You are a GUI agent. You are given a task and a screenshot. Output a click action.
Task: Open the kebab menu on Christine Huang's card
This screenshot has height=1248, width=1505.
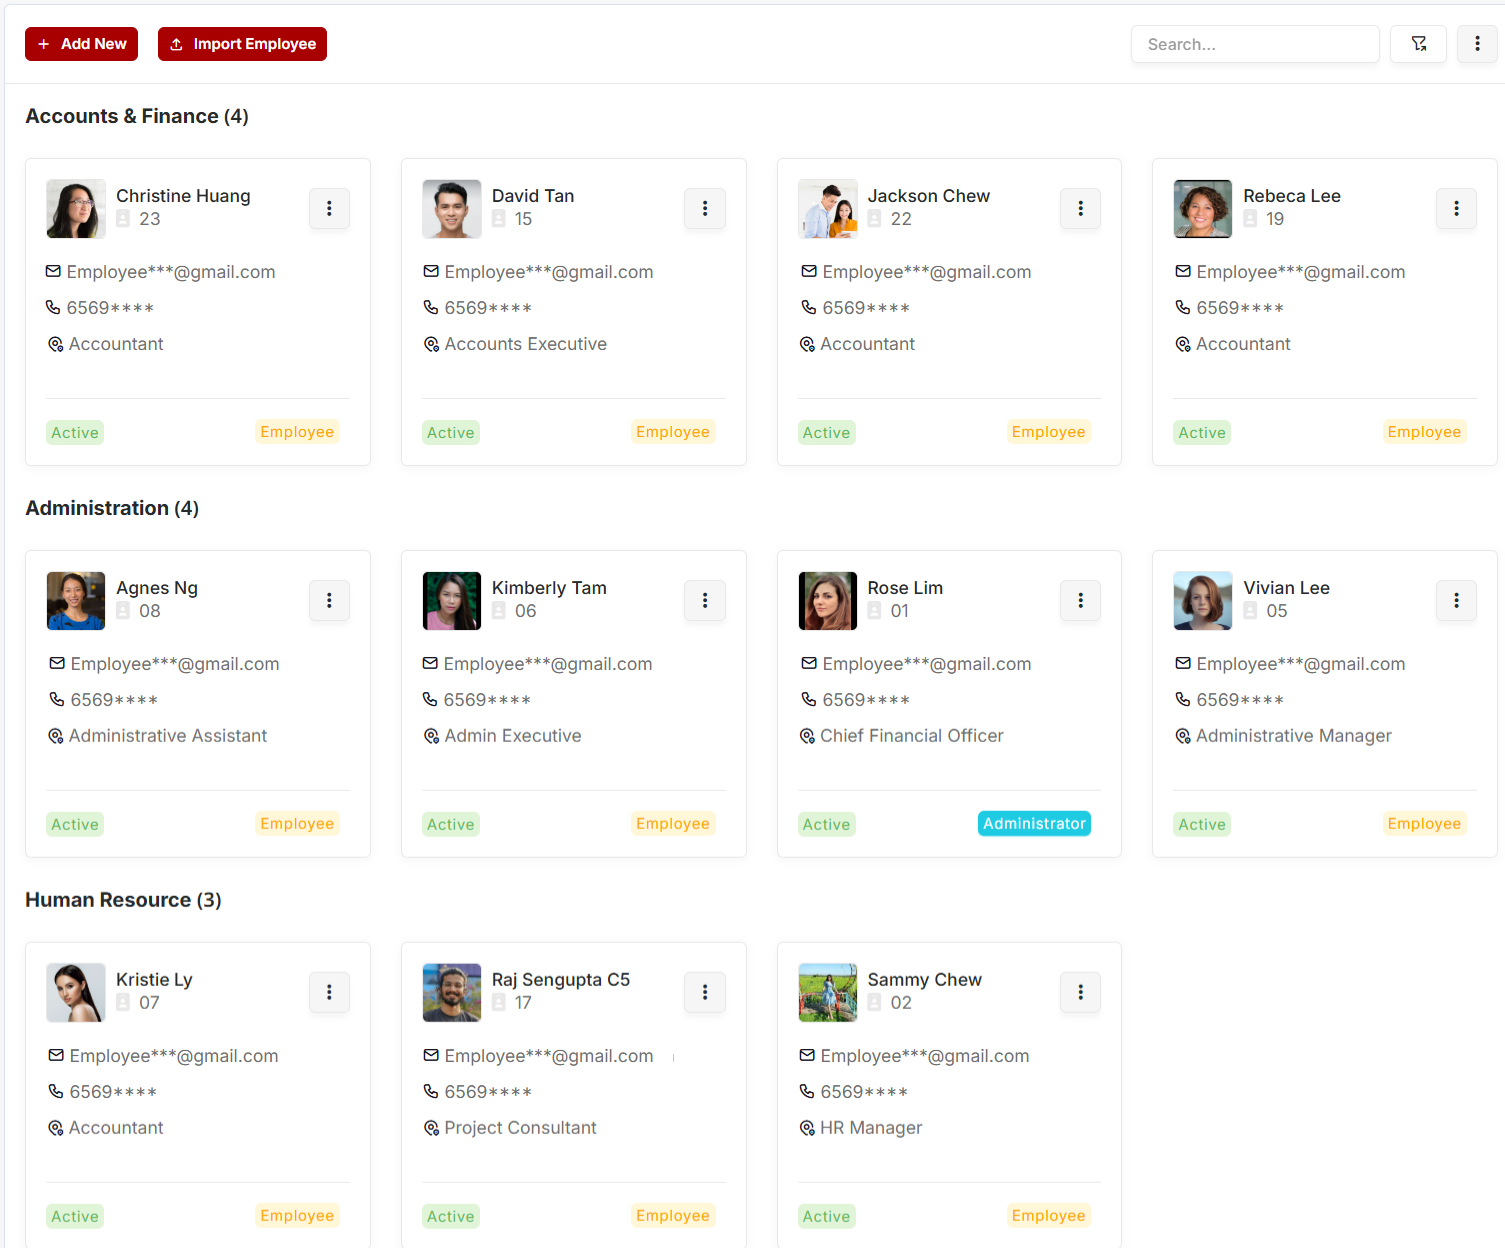[x=329, y=208]
